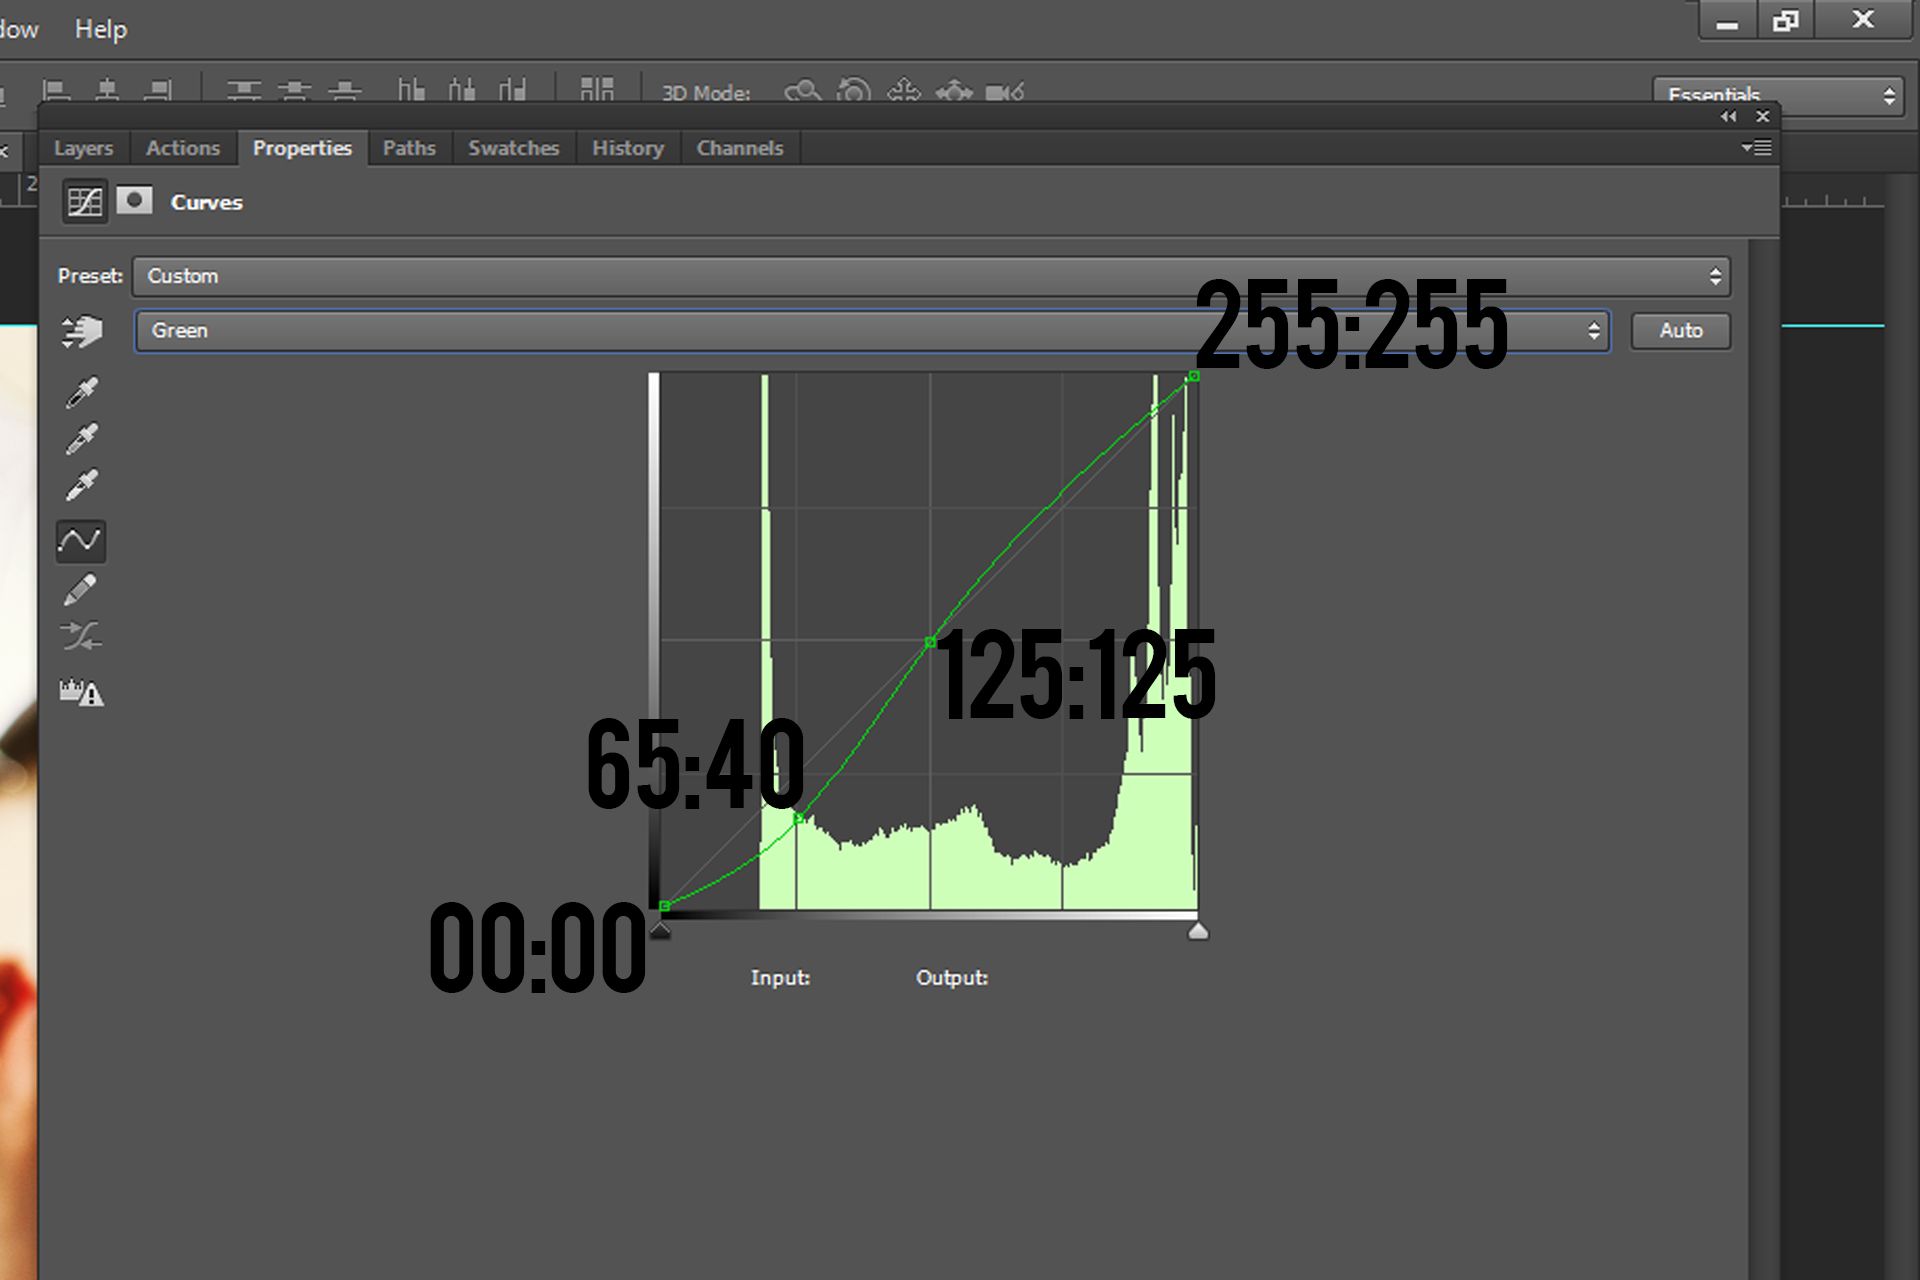
Task: Select the Curves adjustment icon
Action: click(x=85, y=201)
